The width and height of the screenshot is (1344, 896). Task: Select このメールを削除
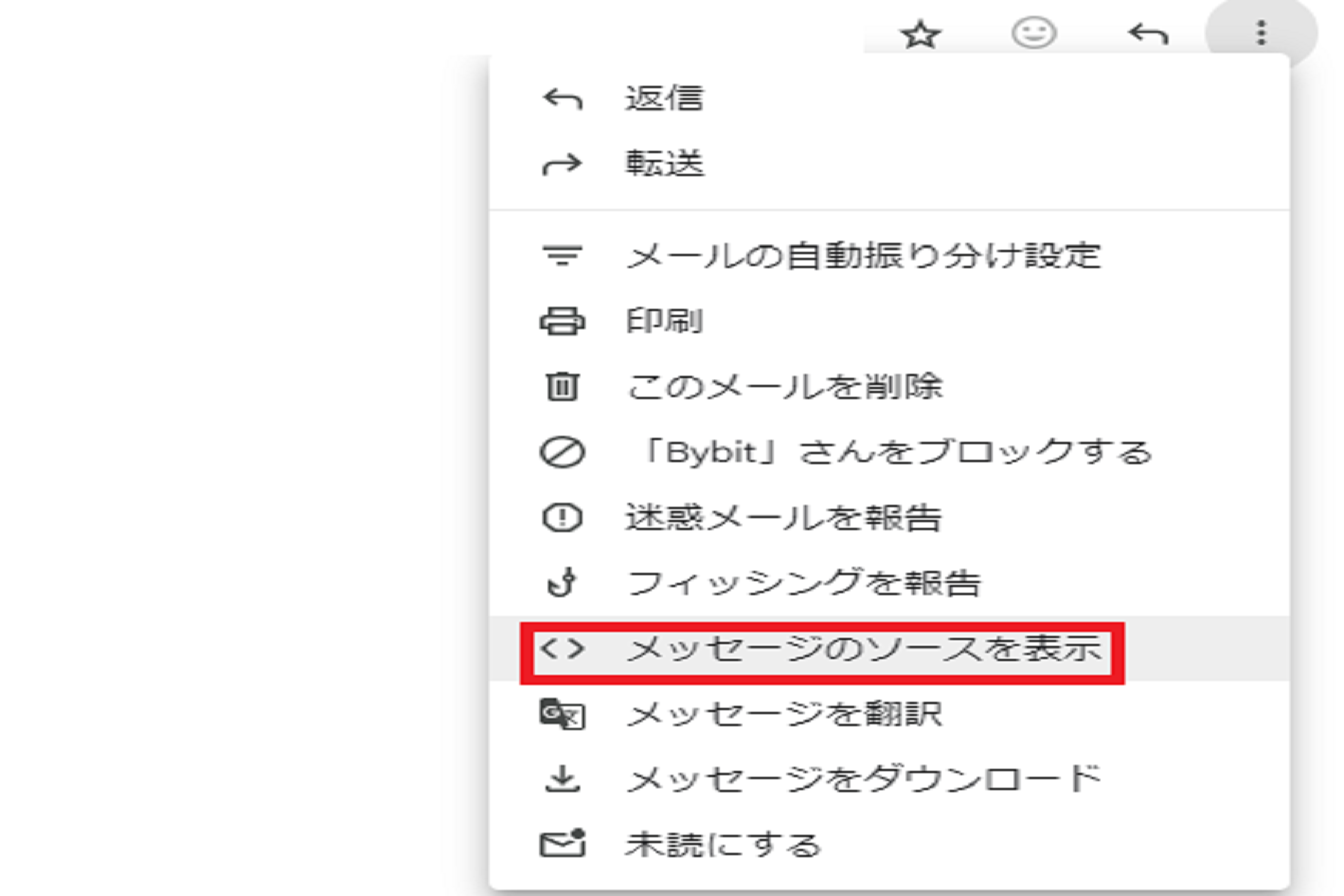pos(889,387)
